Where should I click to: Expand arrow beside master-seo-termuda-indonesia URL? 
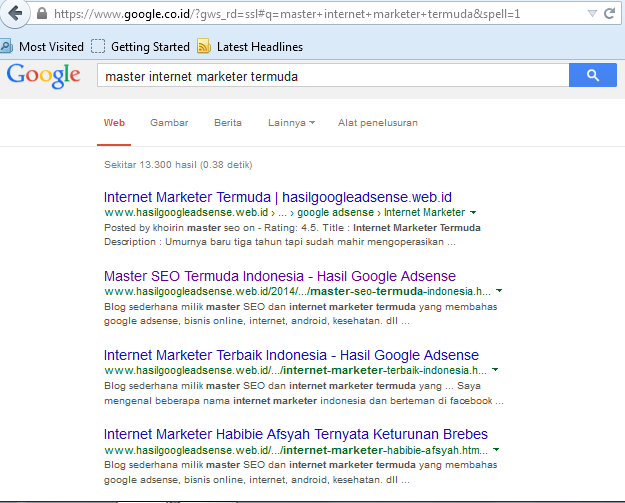point(499,291)
